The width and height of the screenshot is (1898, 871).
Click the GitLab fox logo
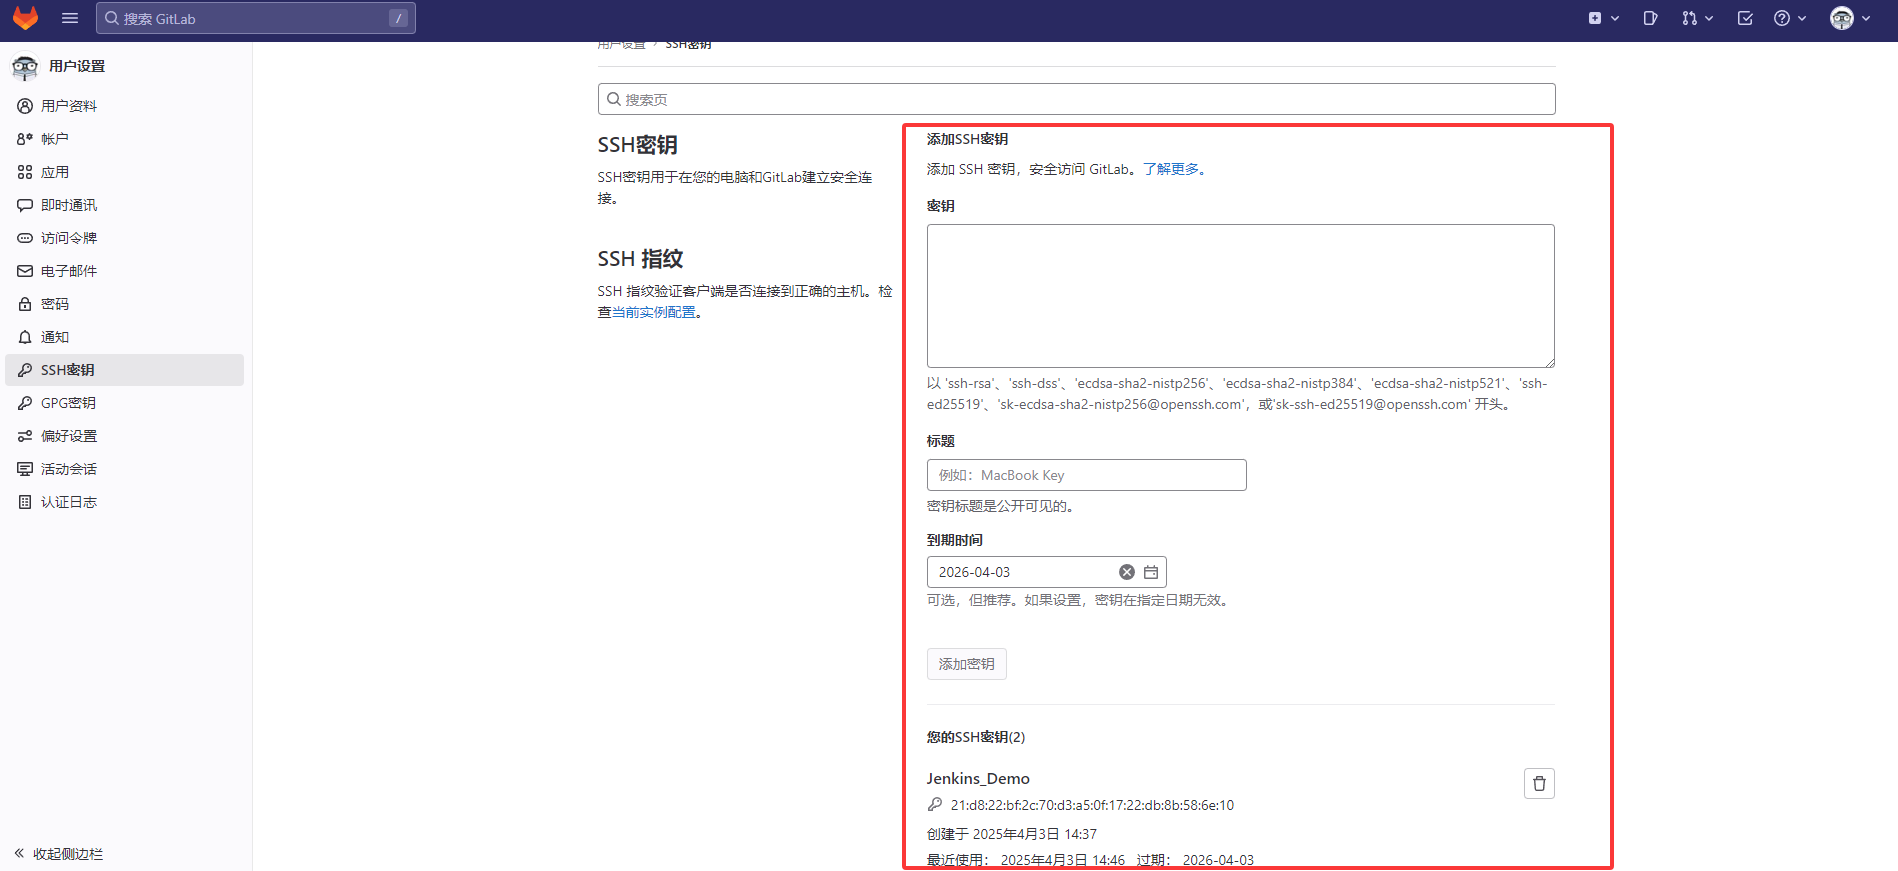(25, 18)
